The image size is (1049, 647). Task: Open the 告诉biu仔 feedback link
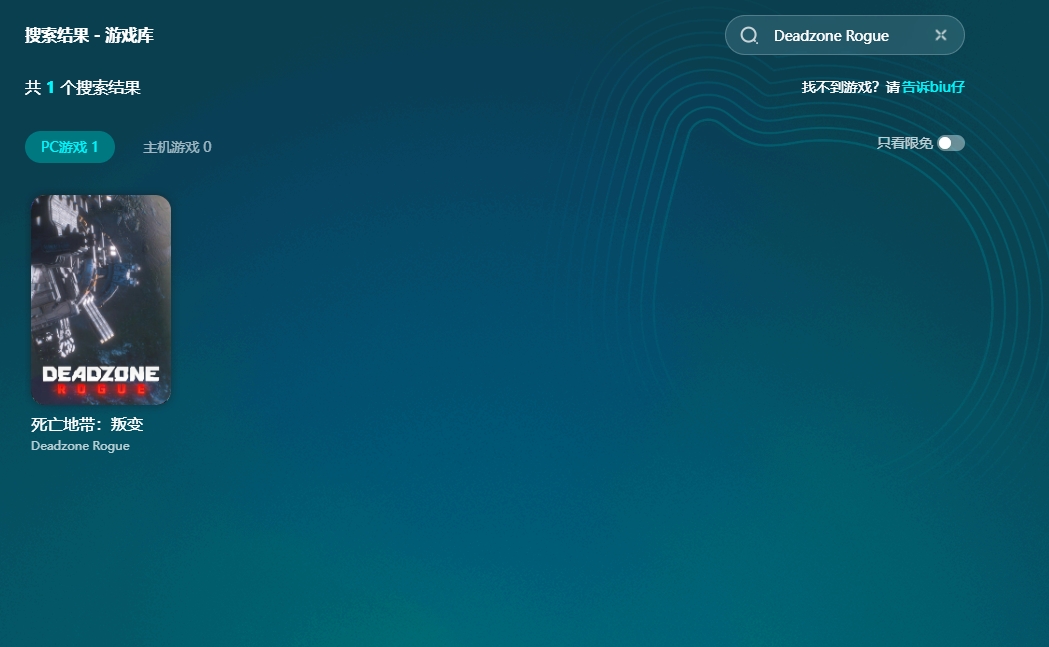click(x=933, y=88)
